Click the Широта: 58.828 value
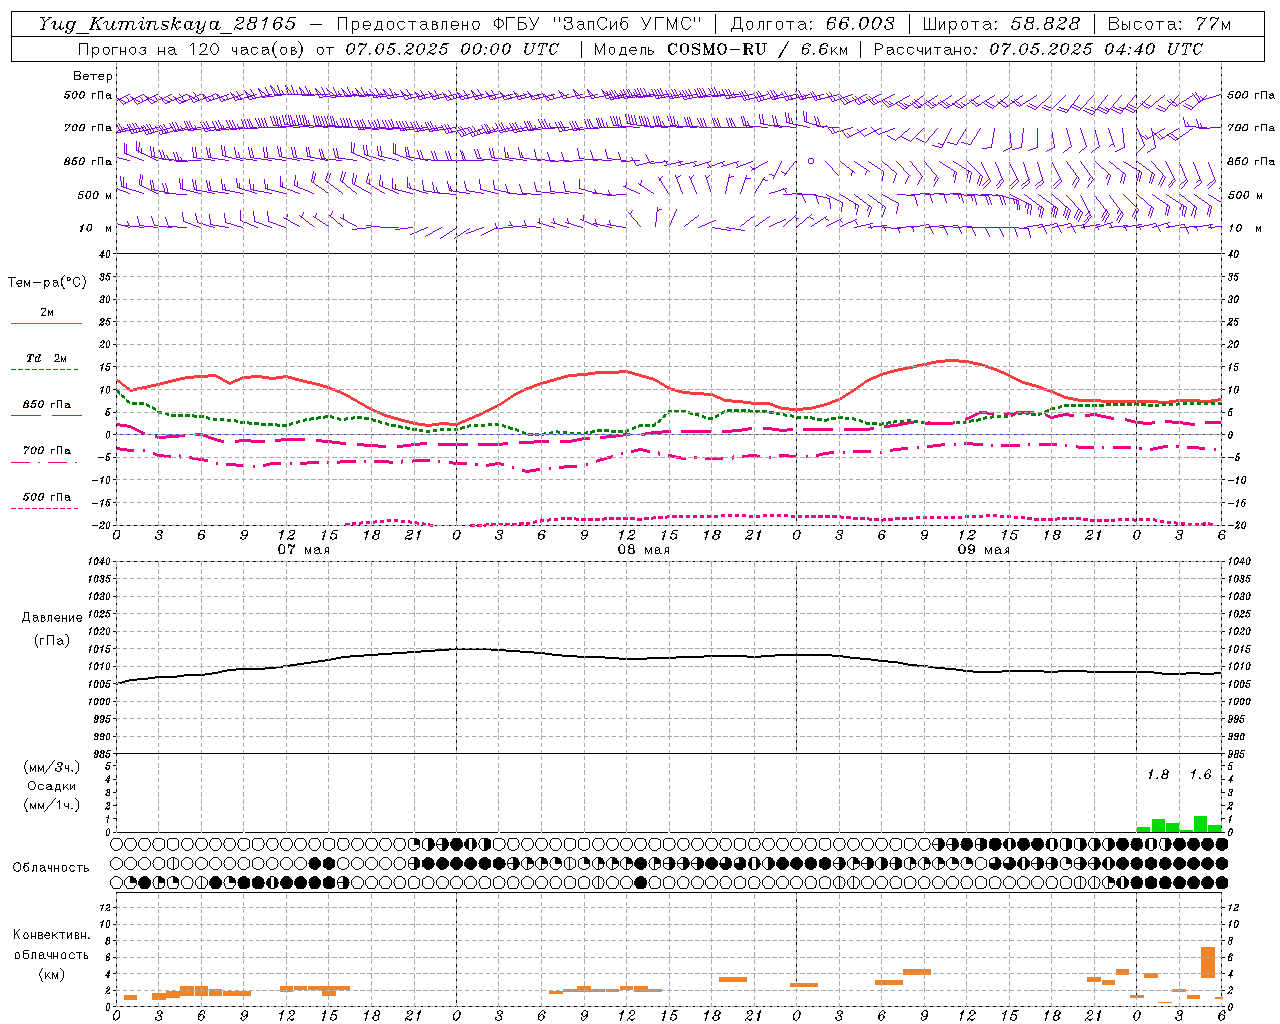This screenshot has width=1280, height=1024. (x=1001, y=24)
